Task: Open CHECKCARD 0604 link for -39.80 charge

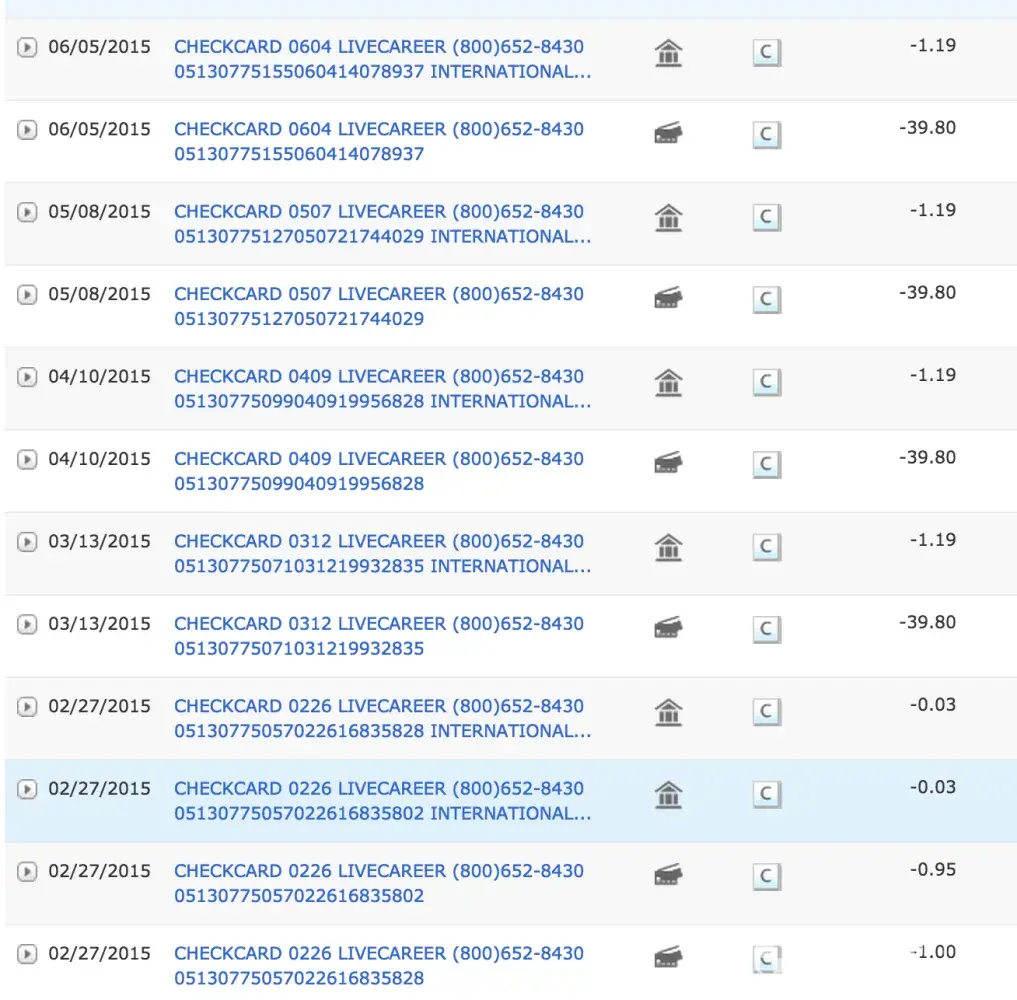Action: [x=379, y=141]
